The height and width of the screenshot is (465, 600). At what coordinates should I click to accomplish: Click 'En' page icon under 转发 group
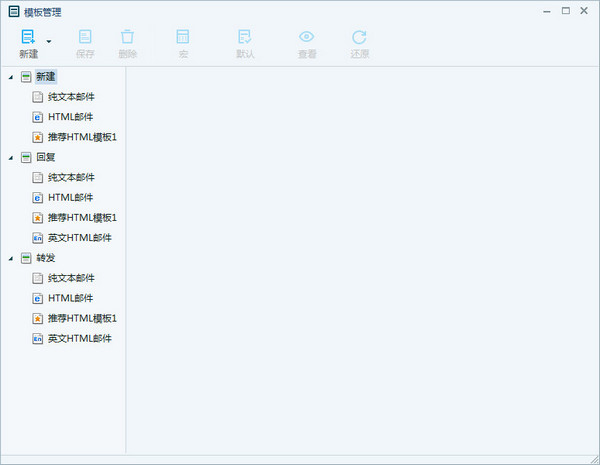tap(38, 338)
